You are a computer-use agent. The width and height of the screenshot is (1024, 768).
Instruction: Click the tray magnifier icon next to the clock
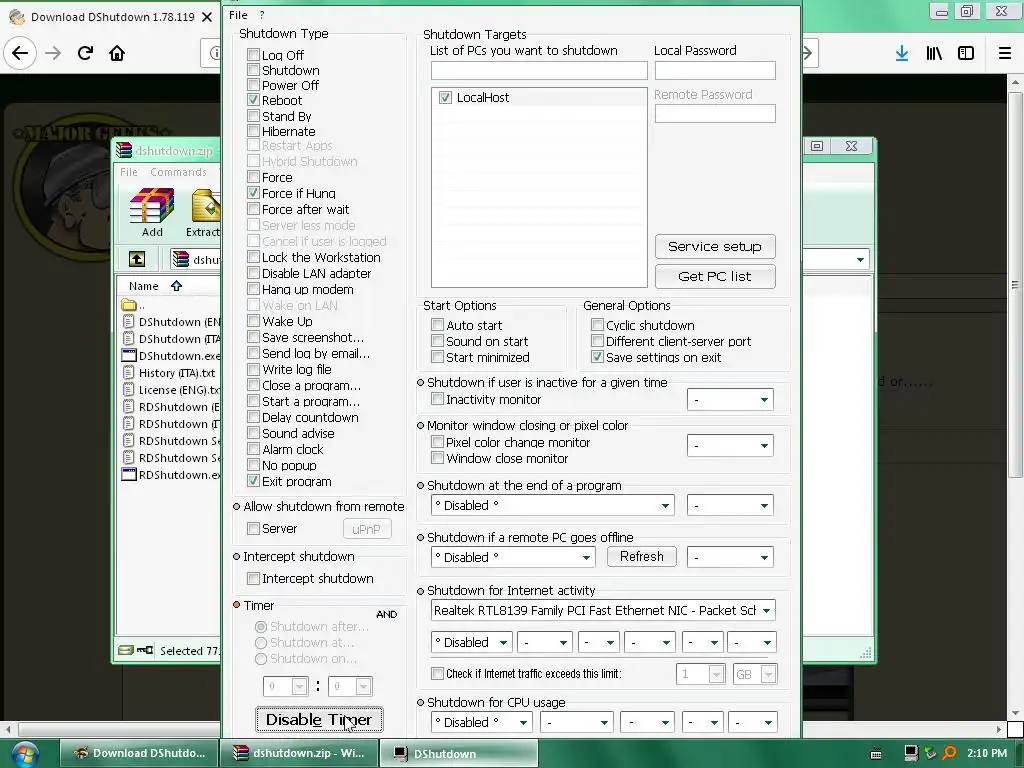point(950,754)
